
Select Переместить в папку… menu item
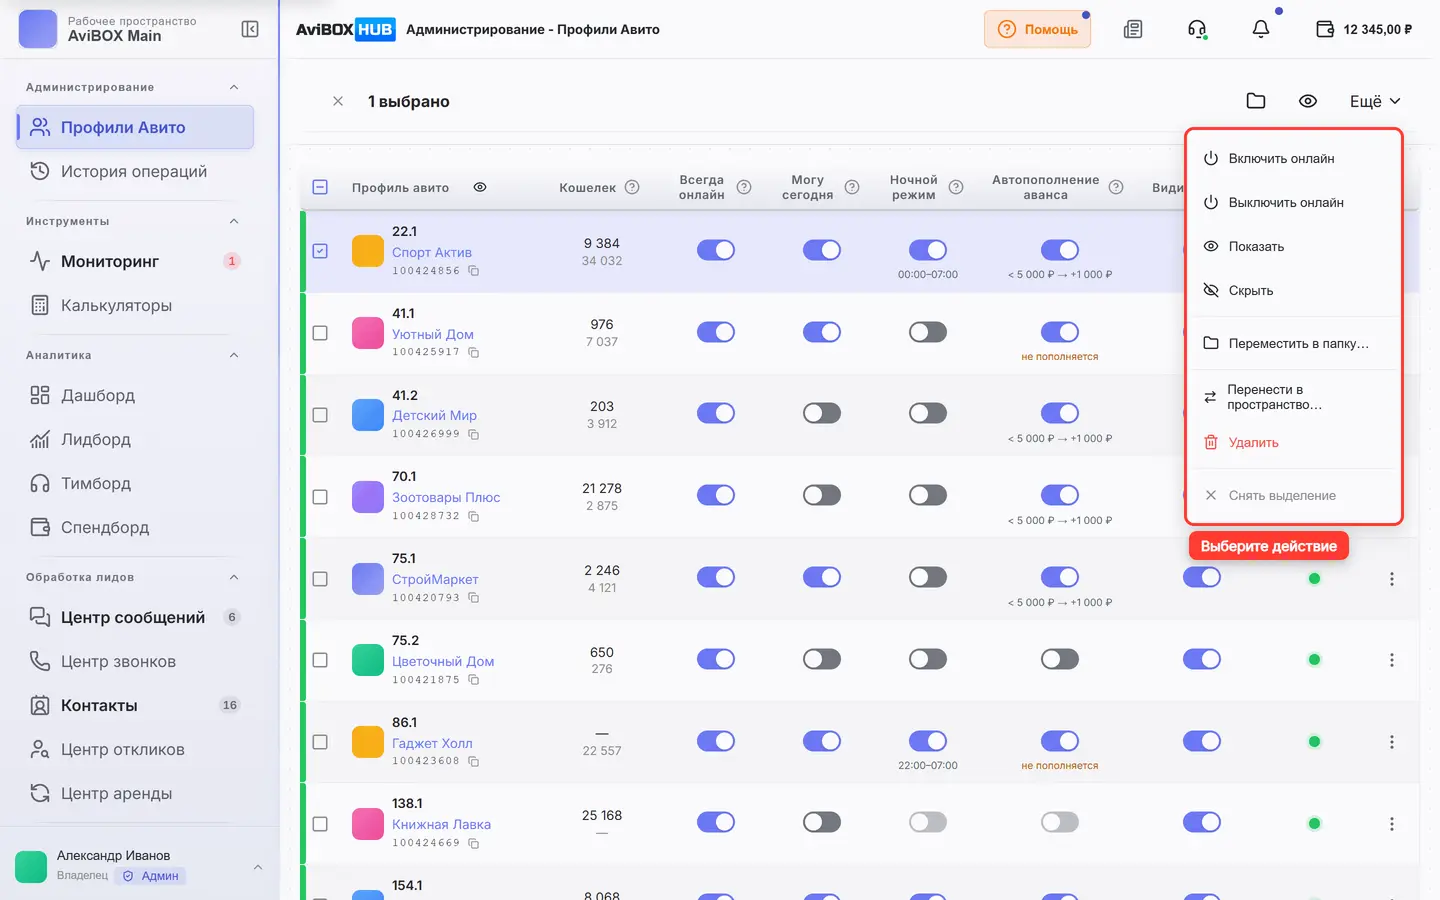point(1294,343)
